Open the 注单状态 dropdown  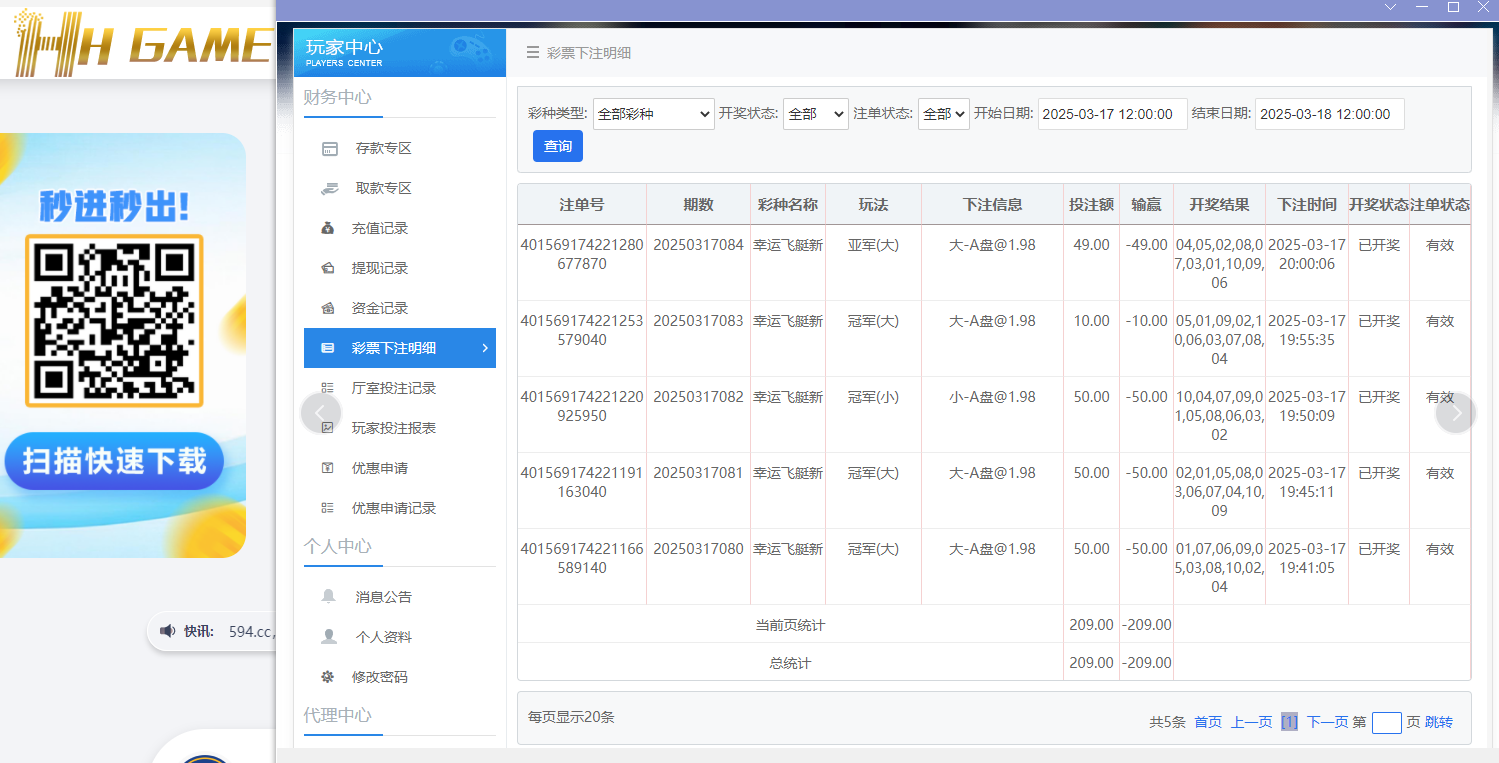click(x=943, y=113)
